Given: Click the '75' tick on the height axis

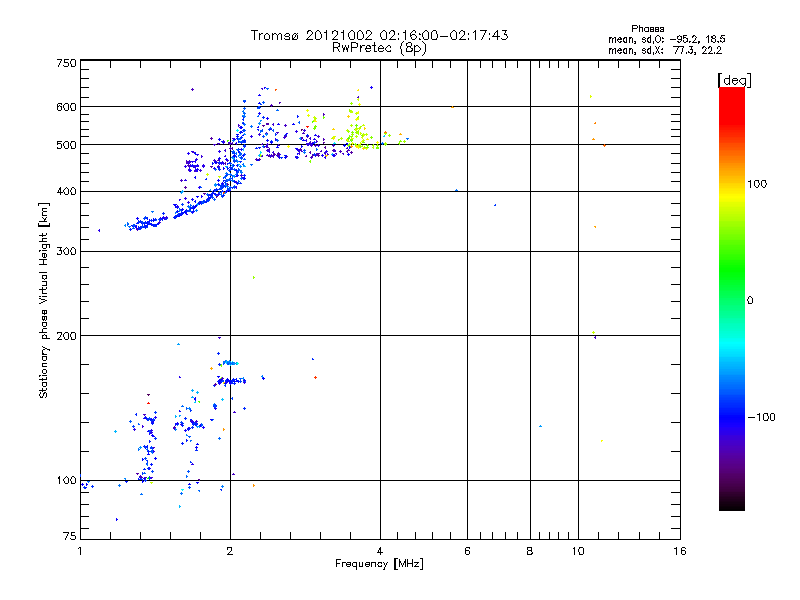Looking at the screenshot, I should pyautogui.click(x=70, y=536).
